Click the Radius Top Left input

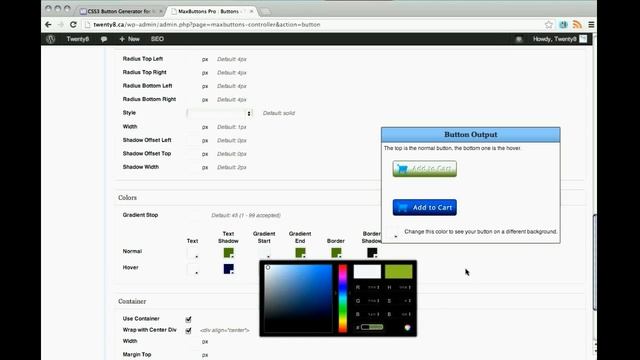pos(193,59)
